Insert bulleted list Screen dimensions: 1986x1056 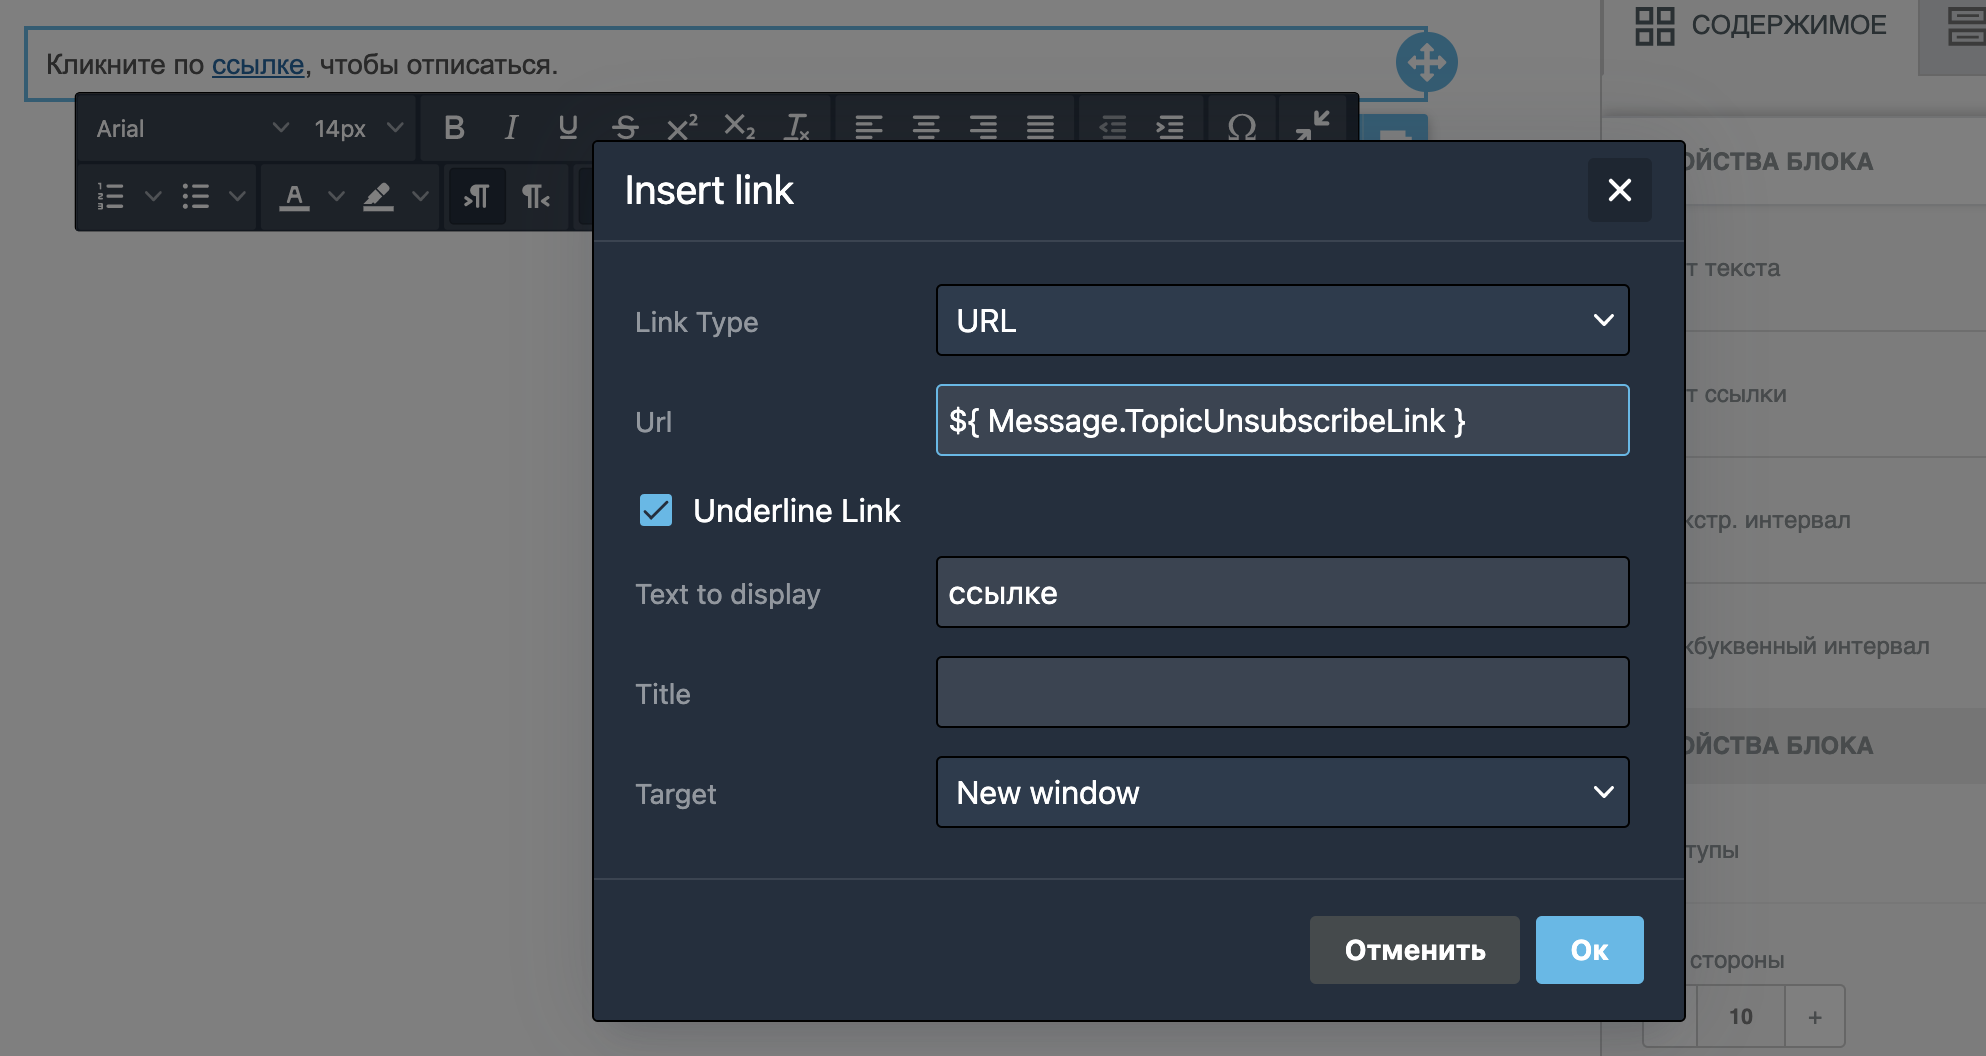[x=196, y=196]
